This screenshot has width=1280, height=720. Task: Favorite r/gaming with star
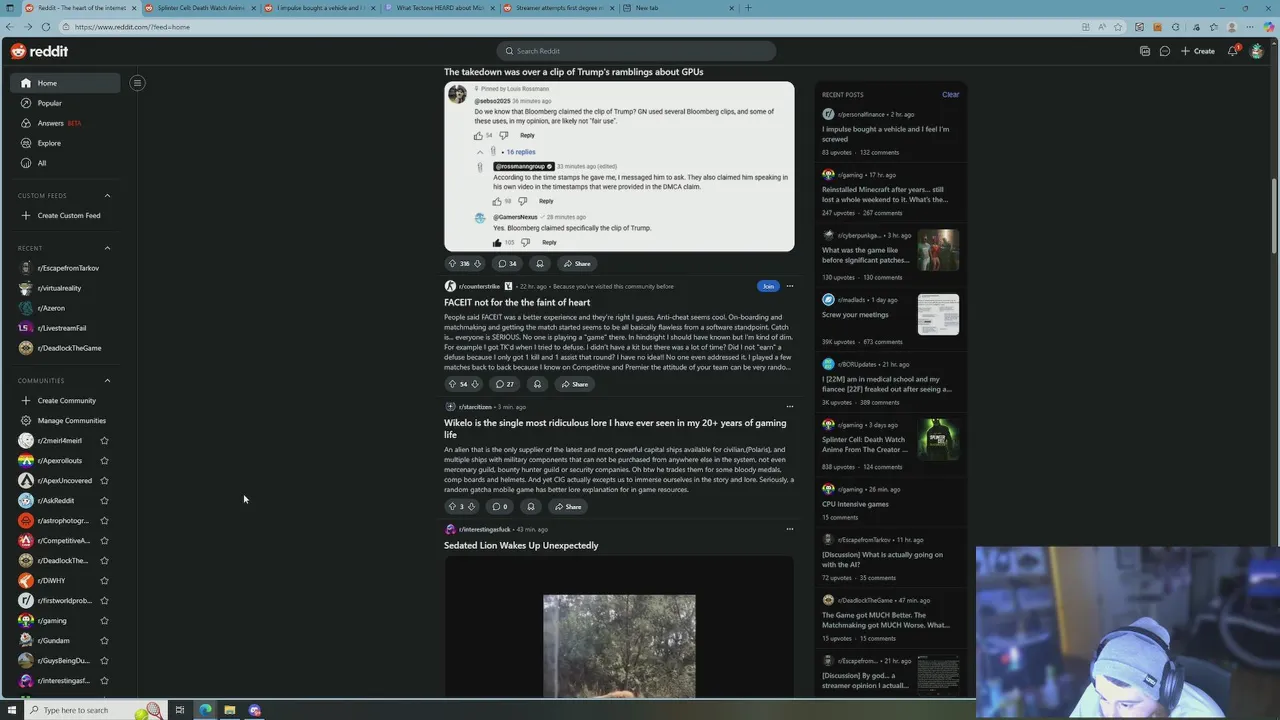point(104,620)
